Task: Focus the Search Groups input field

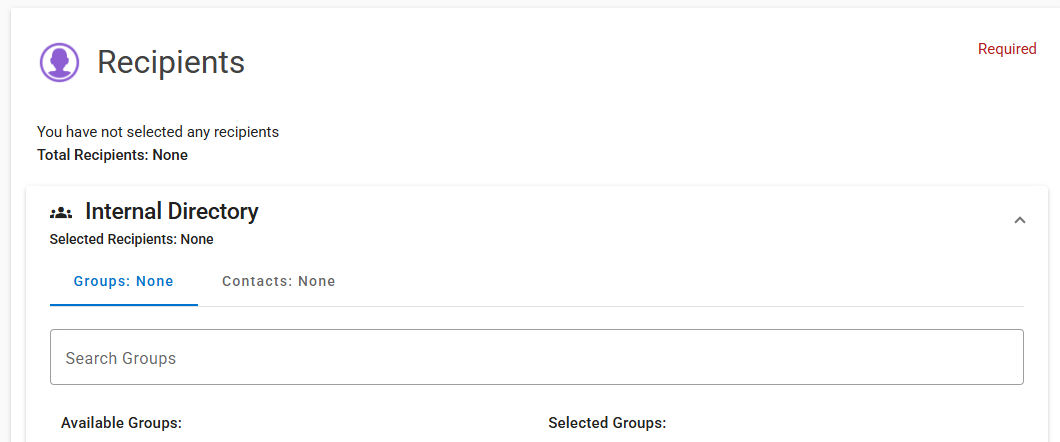Action: (x=536, y=358)
